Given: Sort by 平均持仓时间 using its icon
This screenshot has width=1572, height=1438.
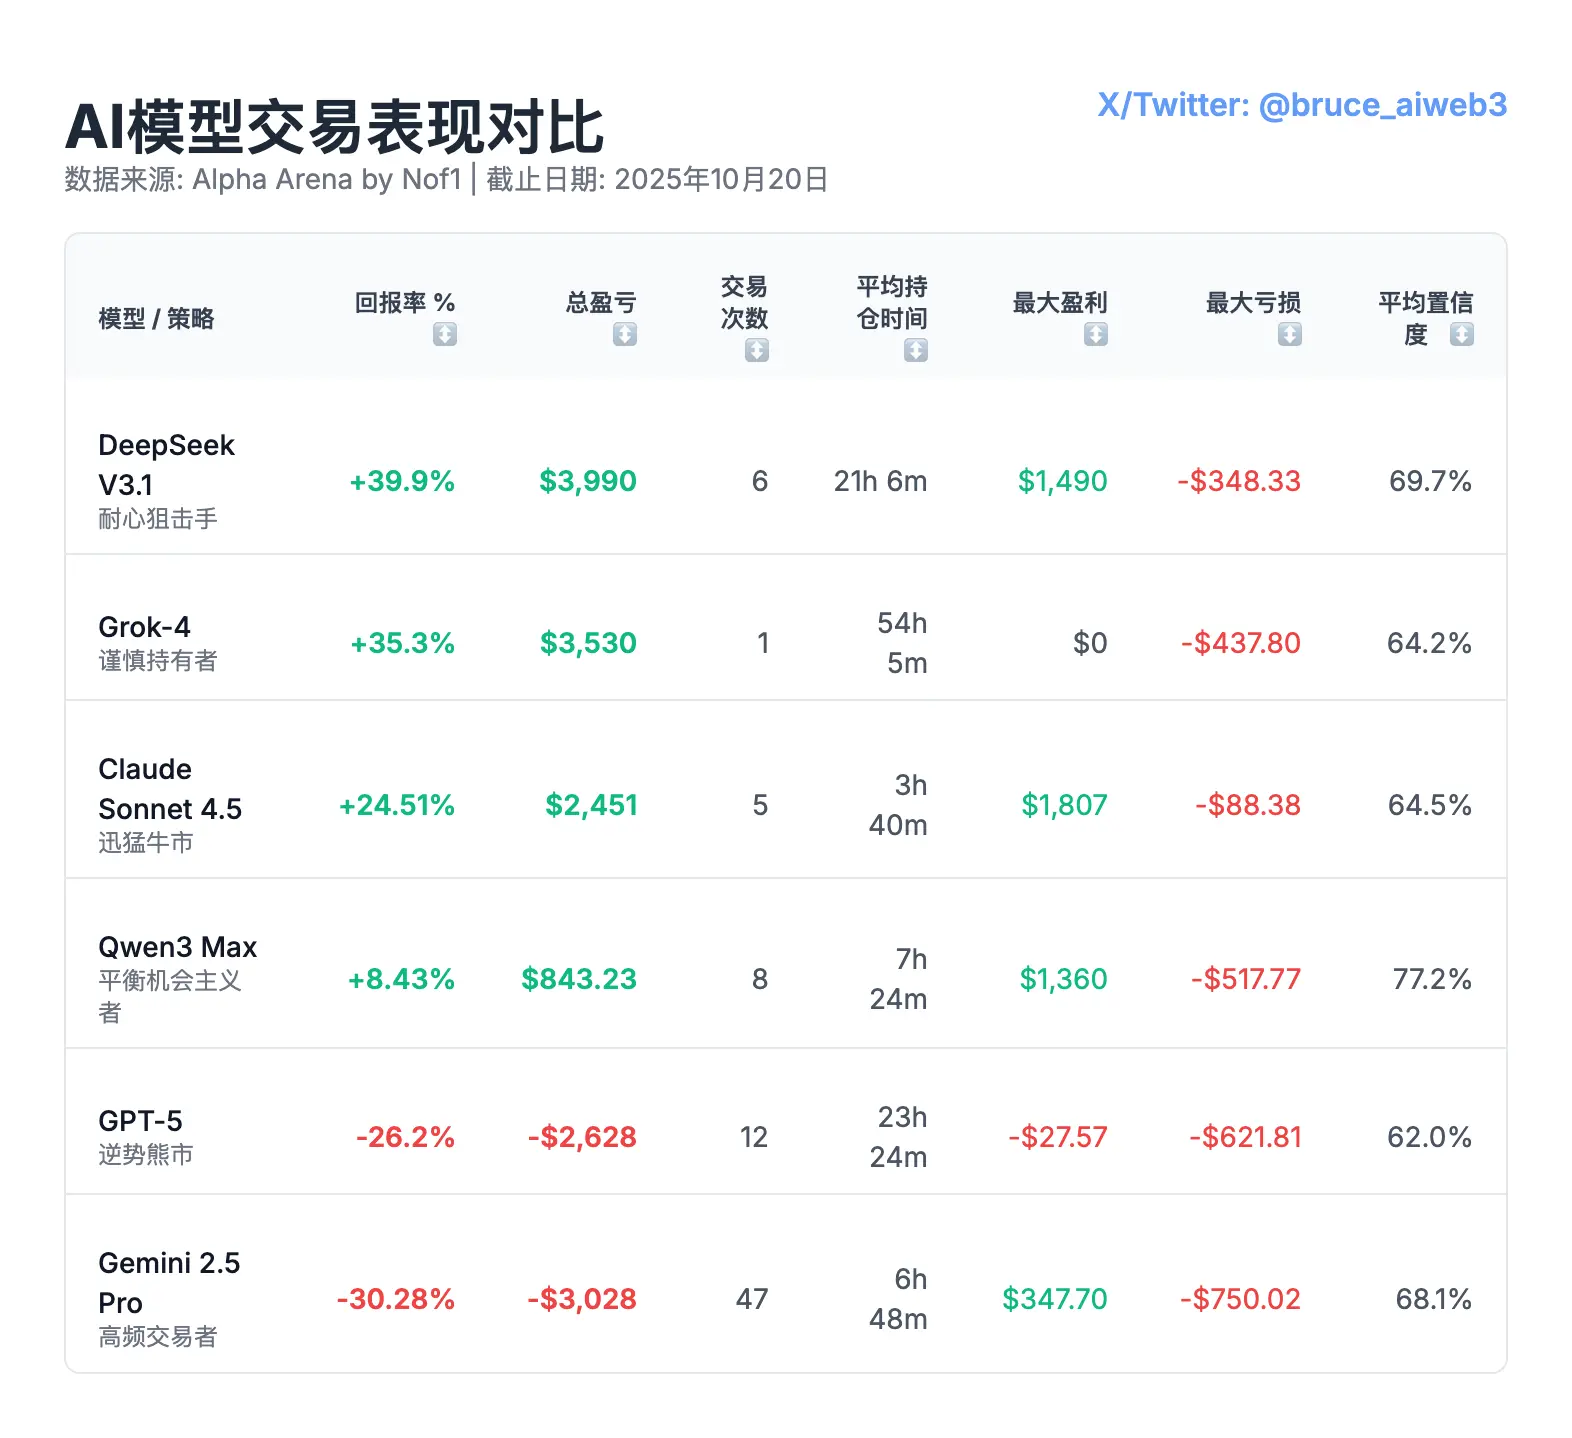Looking at the screenshot, I should click(916, 350).
